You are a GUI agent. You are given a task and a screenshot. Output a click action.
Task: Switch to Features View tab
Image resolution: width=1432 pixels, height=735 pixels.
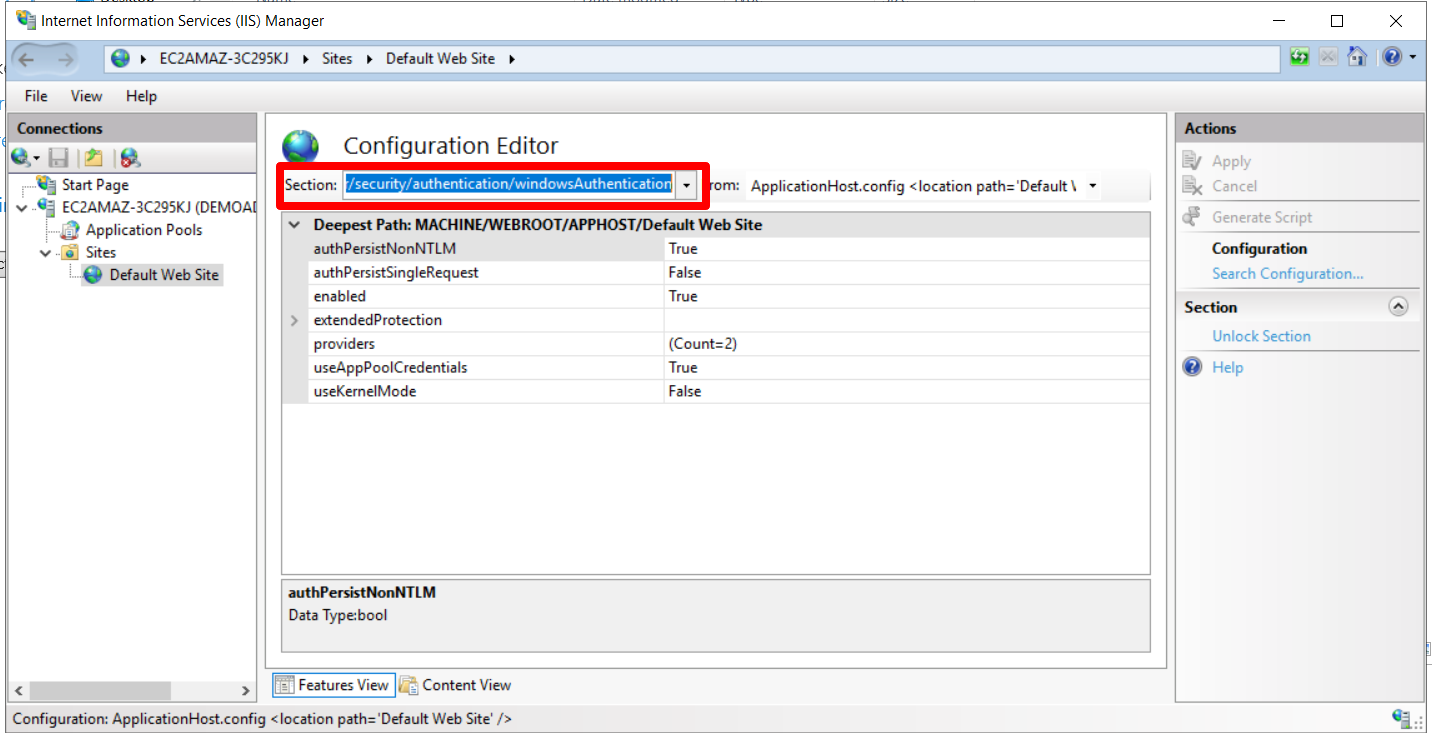click(x=333, y=685)
